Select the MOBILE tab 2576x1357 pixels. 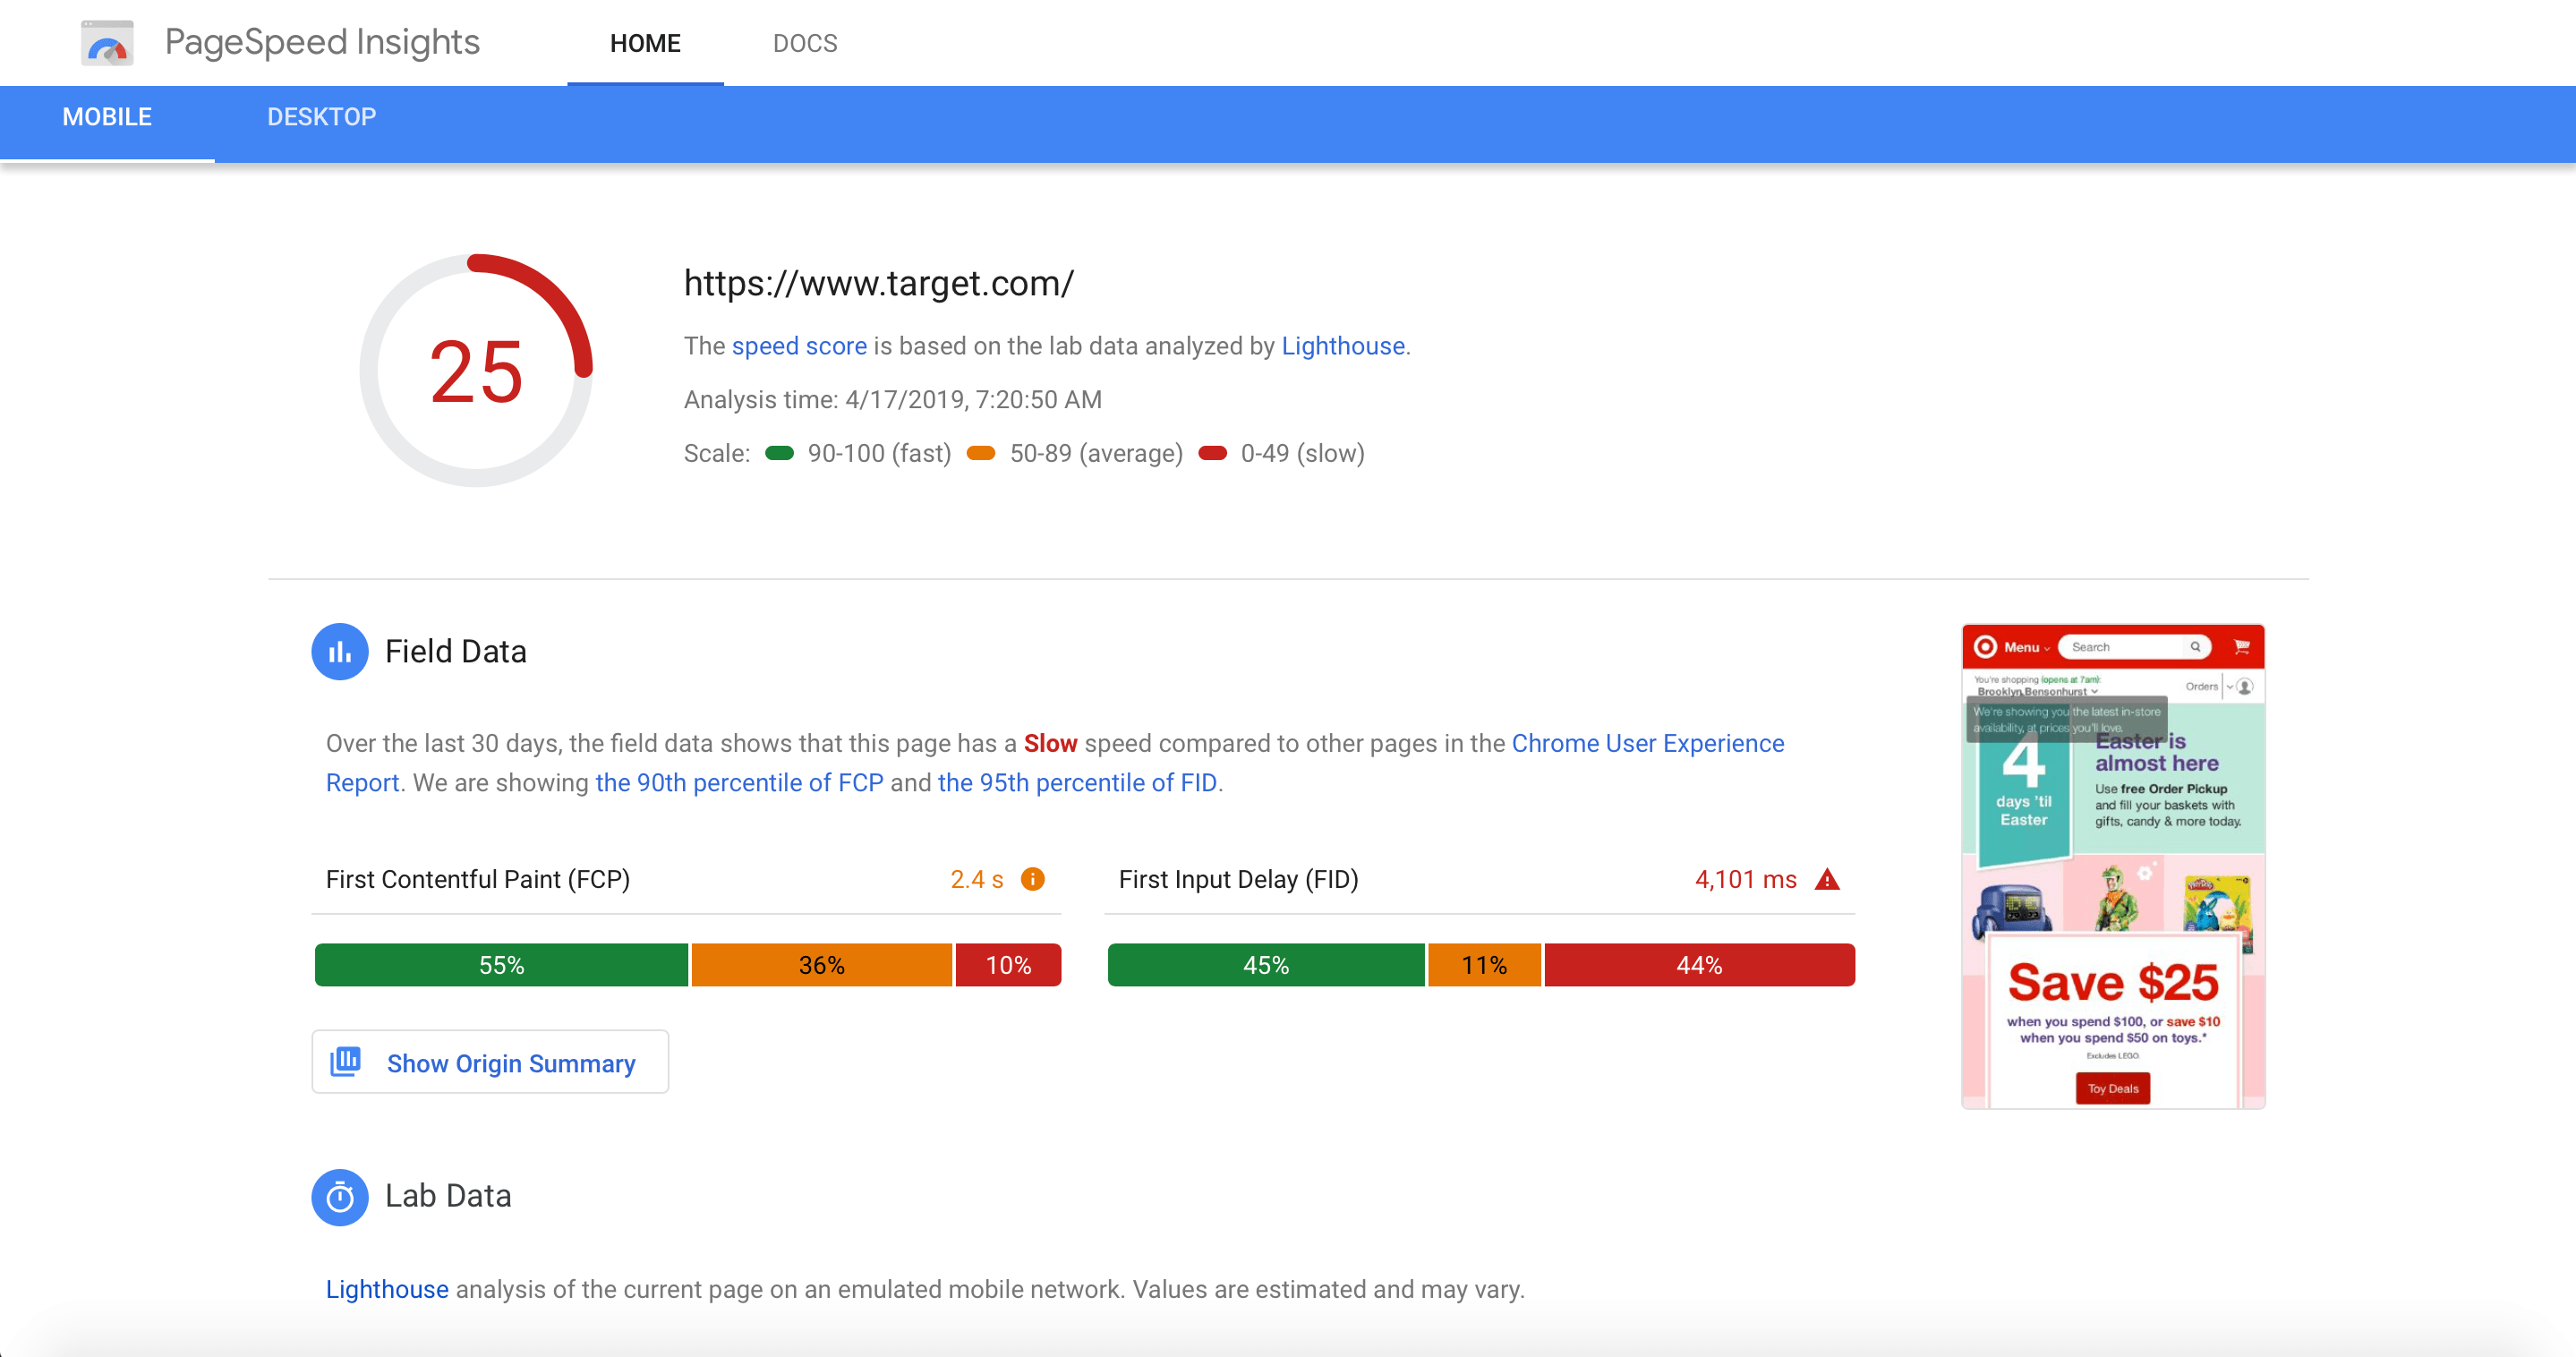[107, 117]
